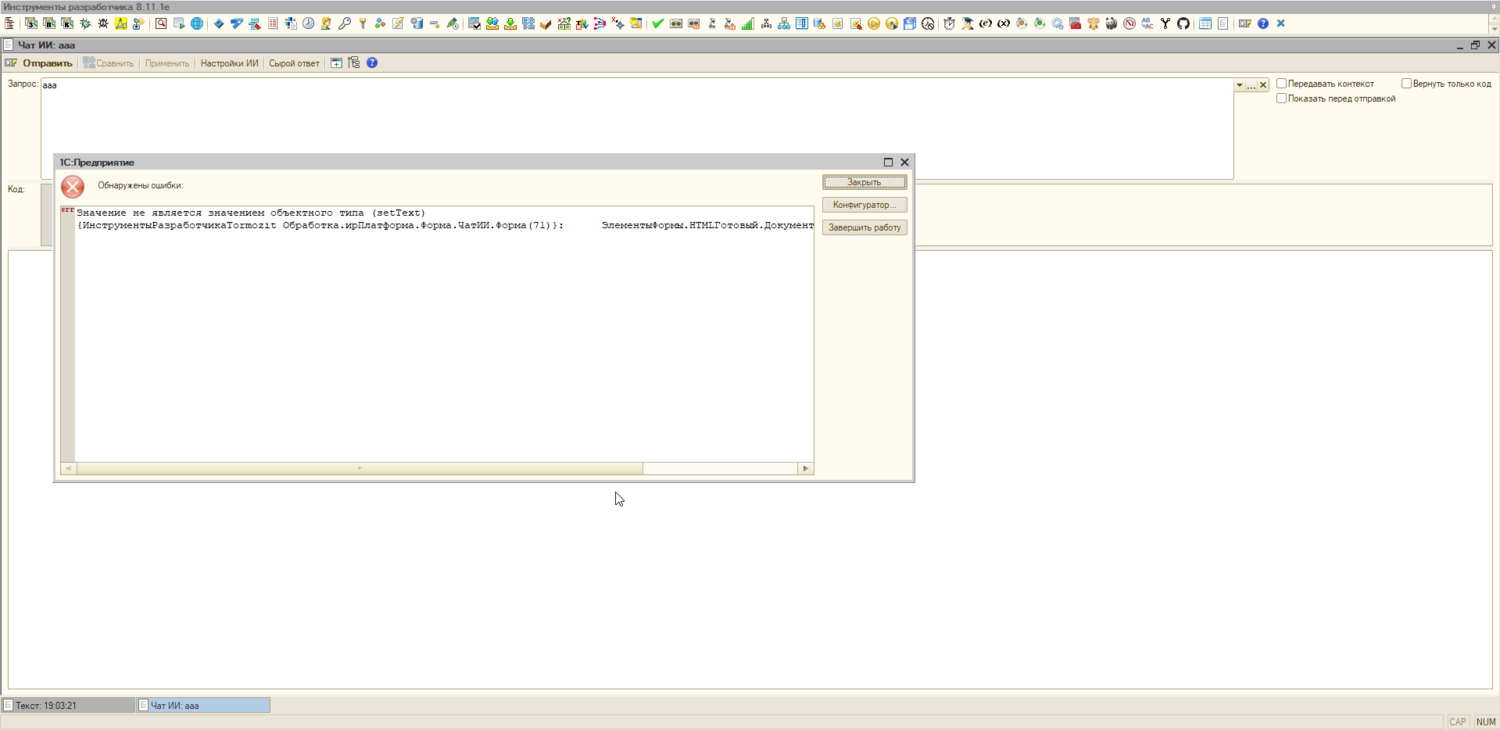Click the globe icon in main toolbar
1500x730 pixels.
click(x=197, y=23)
